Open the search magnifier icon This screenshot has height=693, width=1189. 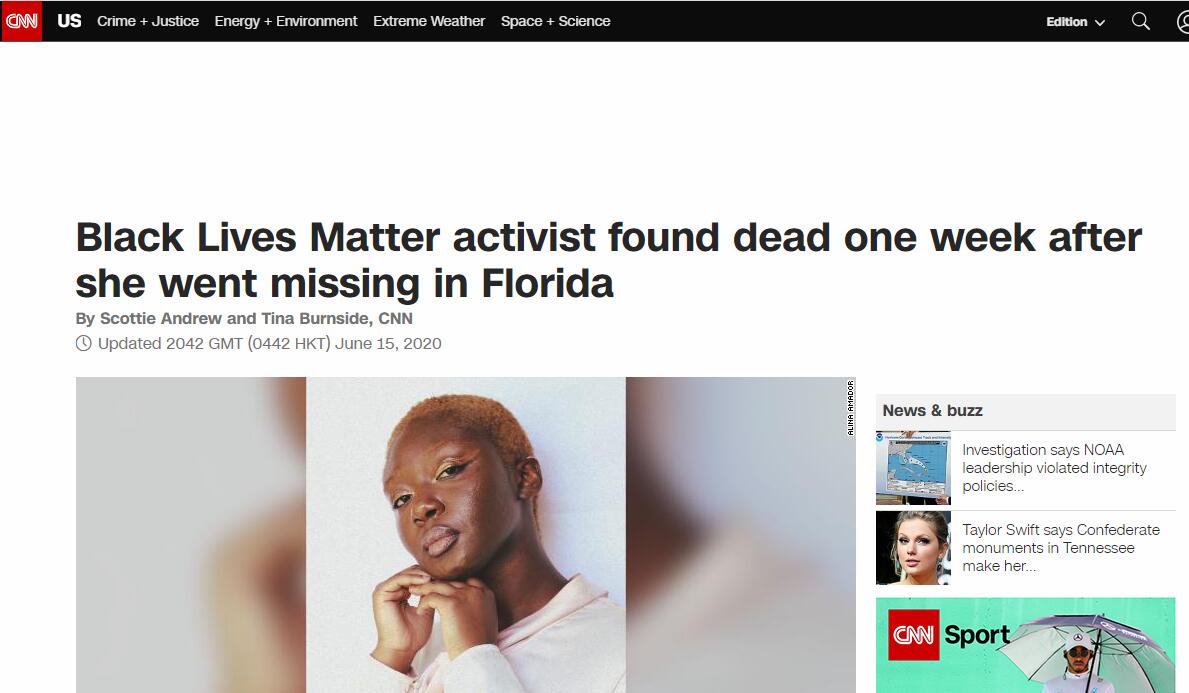1140,21
